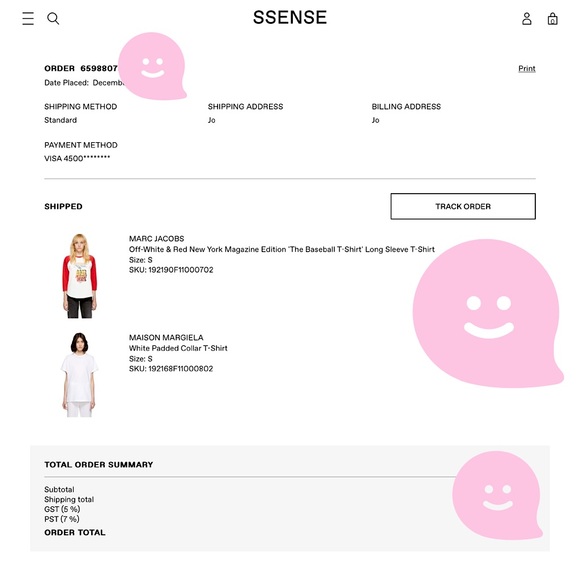Click the Baseball T-Shirt product title
The image size is (580, 580).
tap(282, 249)
